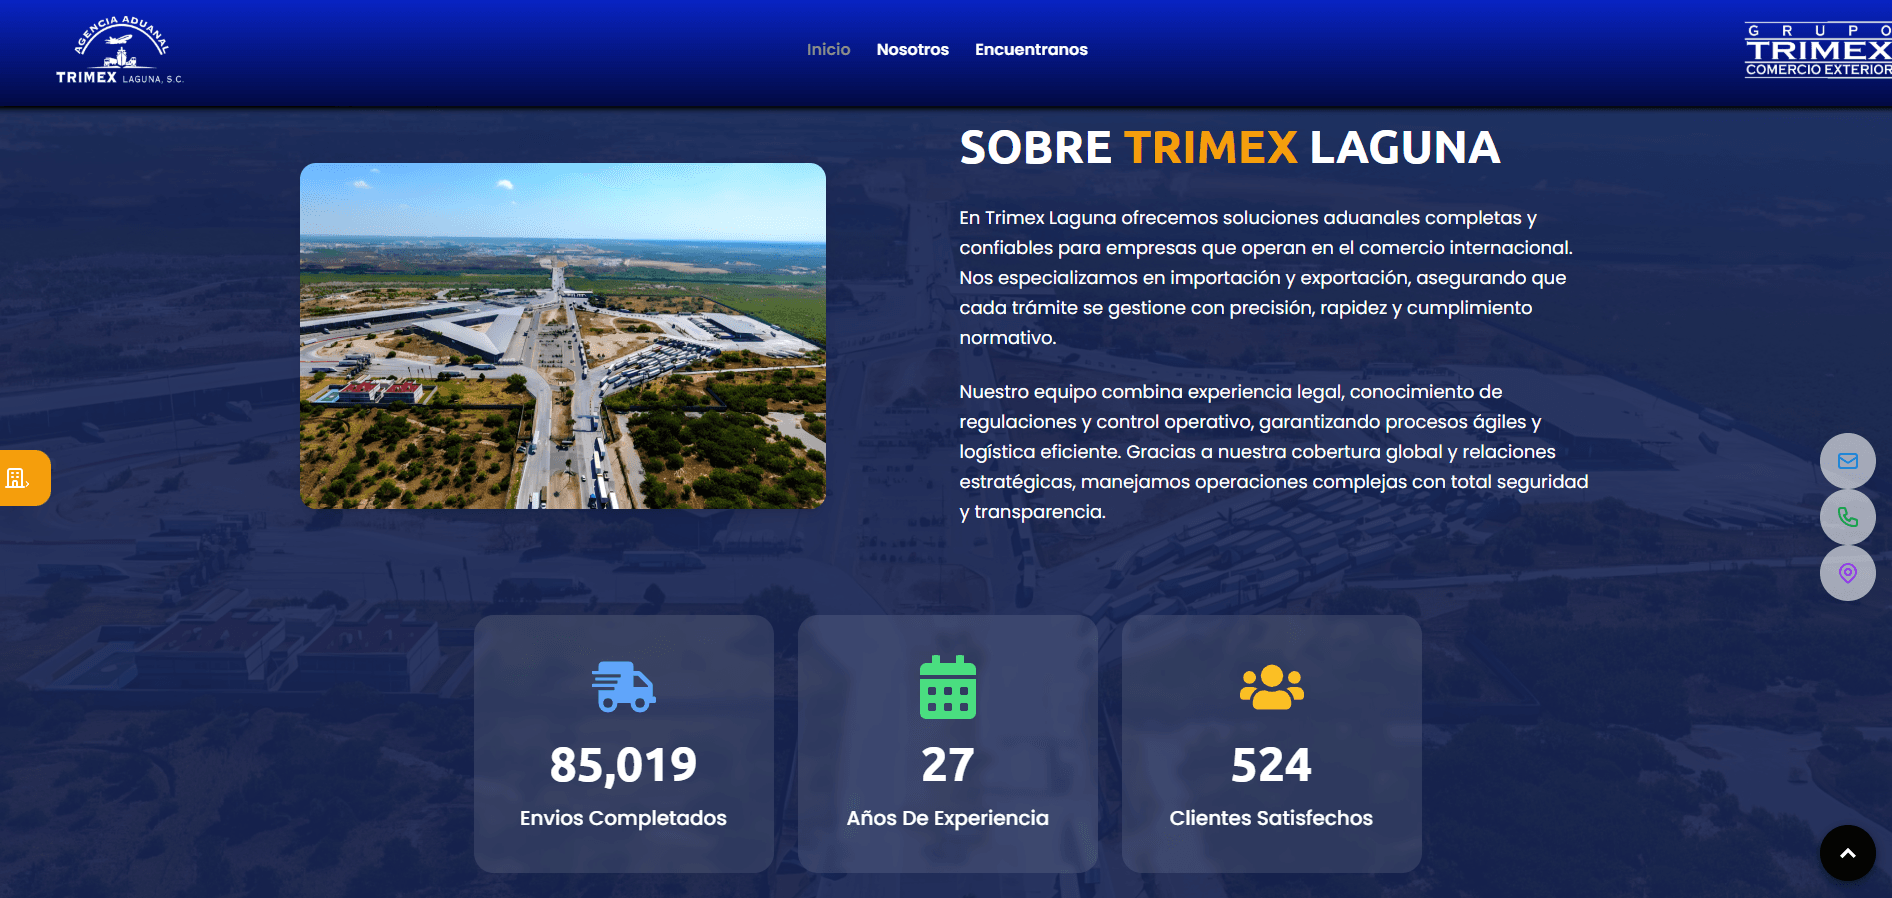Click the blue delivery truck icon
The width and height of the screenshot is (1892, 898).
click(623, 687)
